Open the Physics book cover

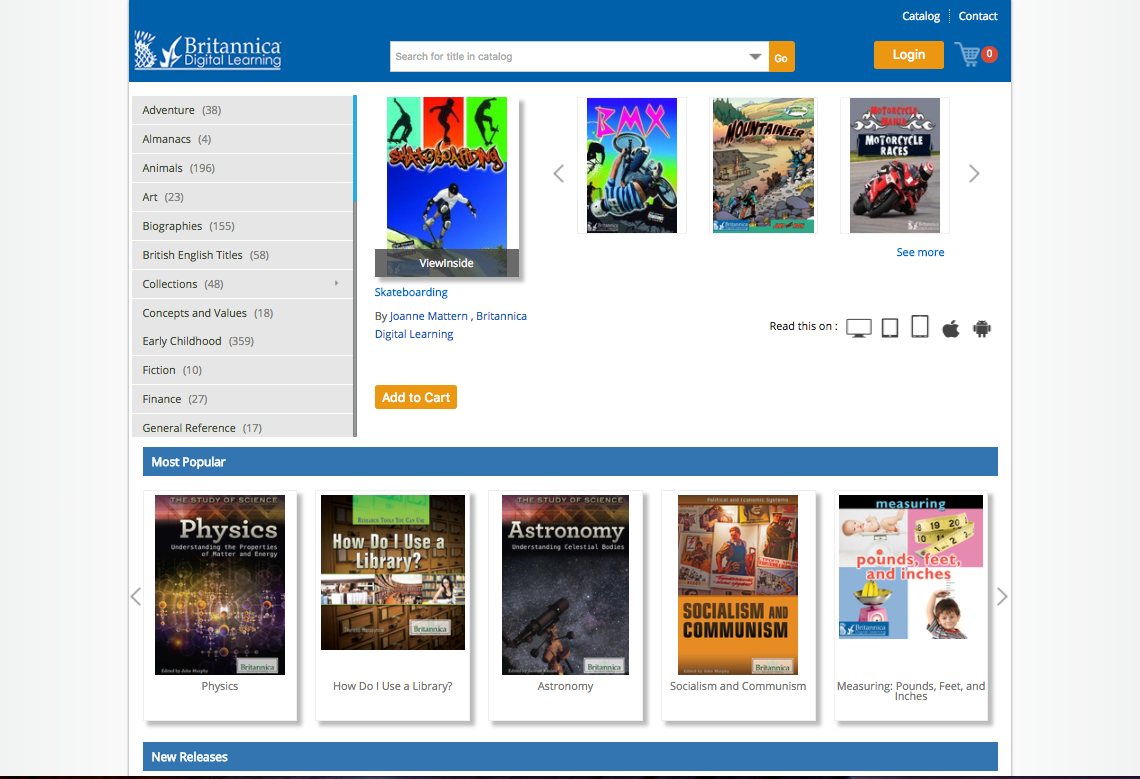pyautogui.click(x=220, y=585)
